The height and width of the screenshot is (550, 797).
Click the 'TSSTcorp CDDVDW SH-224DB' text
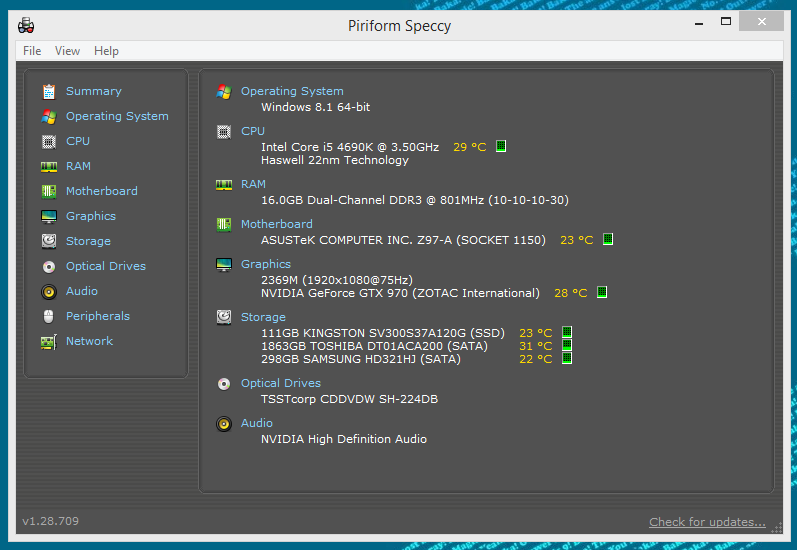pyautogui.click(x=350, y=399)
